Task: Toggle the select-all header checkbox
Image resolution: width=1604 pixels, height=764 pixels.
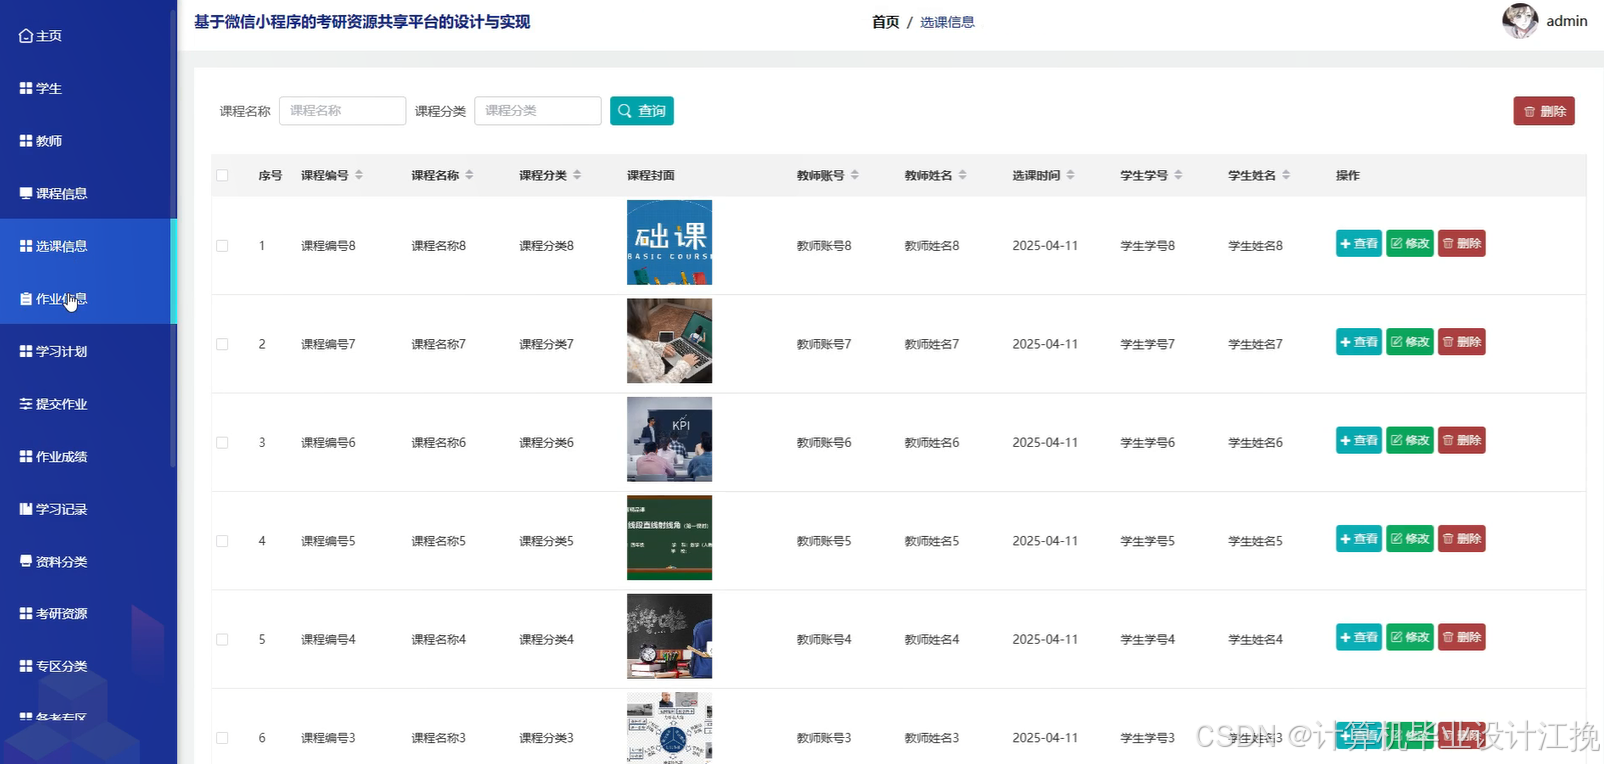Action: 222,175
